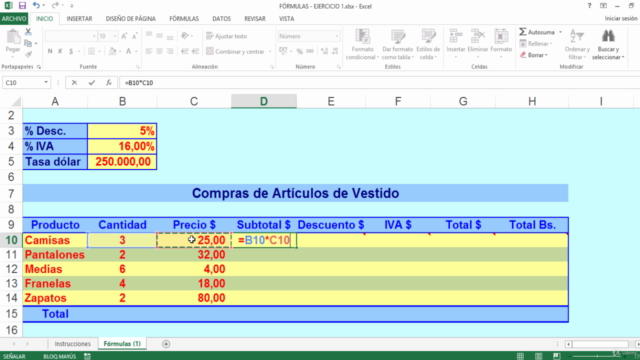640x360 pixels.
Task: Click the Save icon in quick access toolbar
Action: tap(22, 6)
